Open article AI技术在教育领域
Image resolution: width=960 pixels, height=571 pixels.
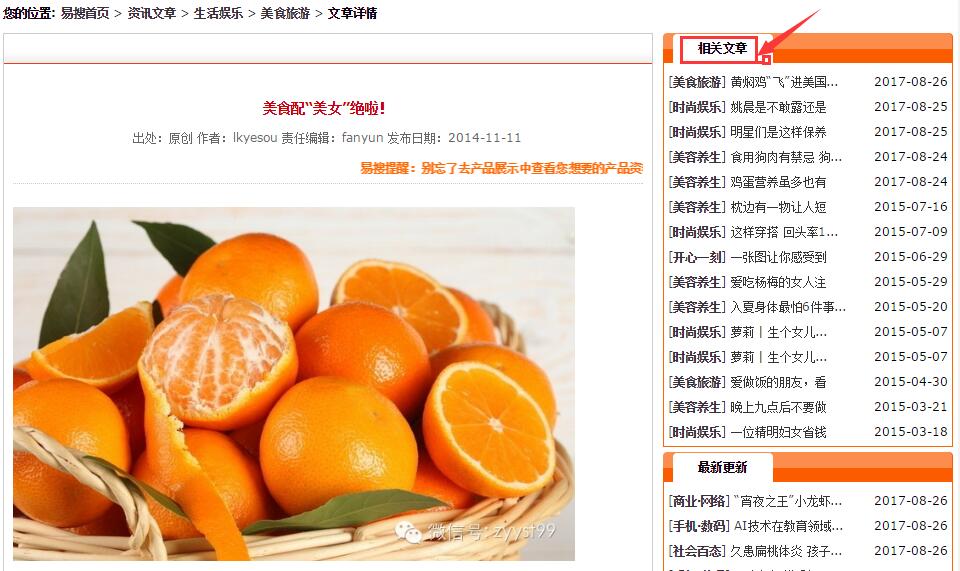click(x=788, y=526)
